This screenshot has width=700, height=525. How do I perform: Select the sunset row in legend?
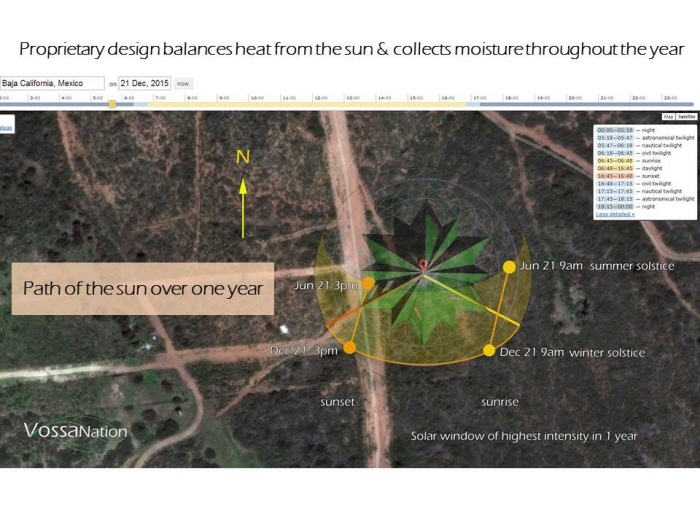point(642,175)
